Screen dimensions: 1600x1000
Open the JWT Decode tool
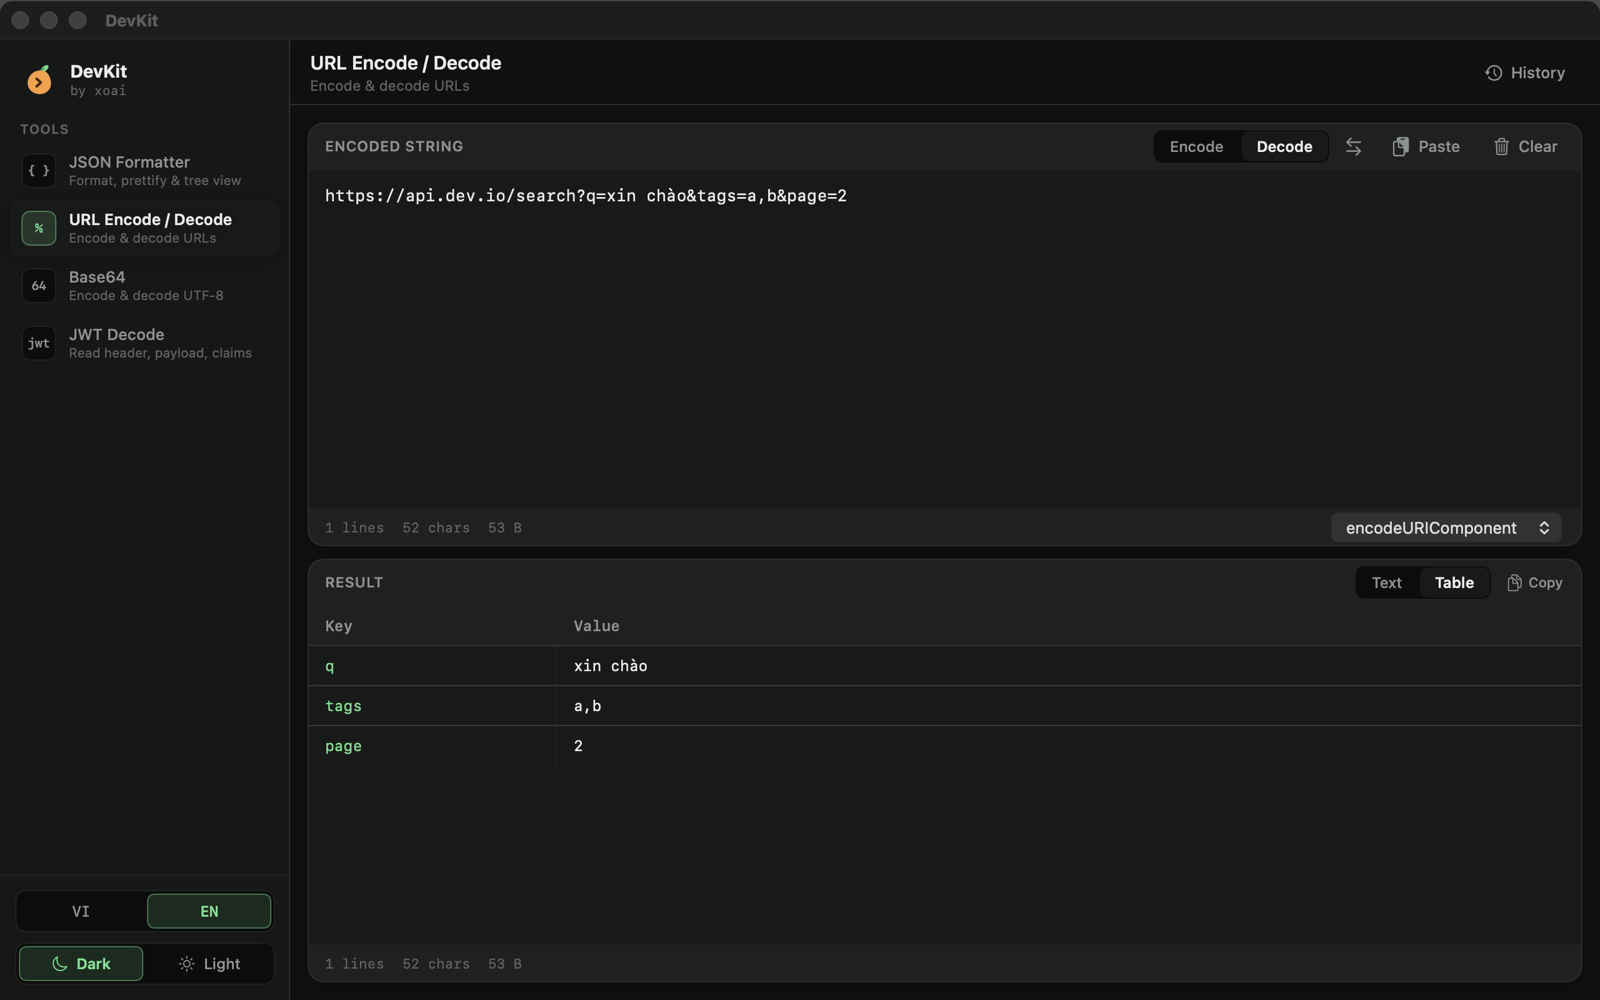click(x=145, y=343)
